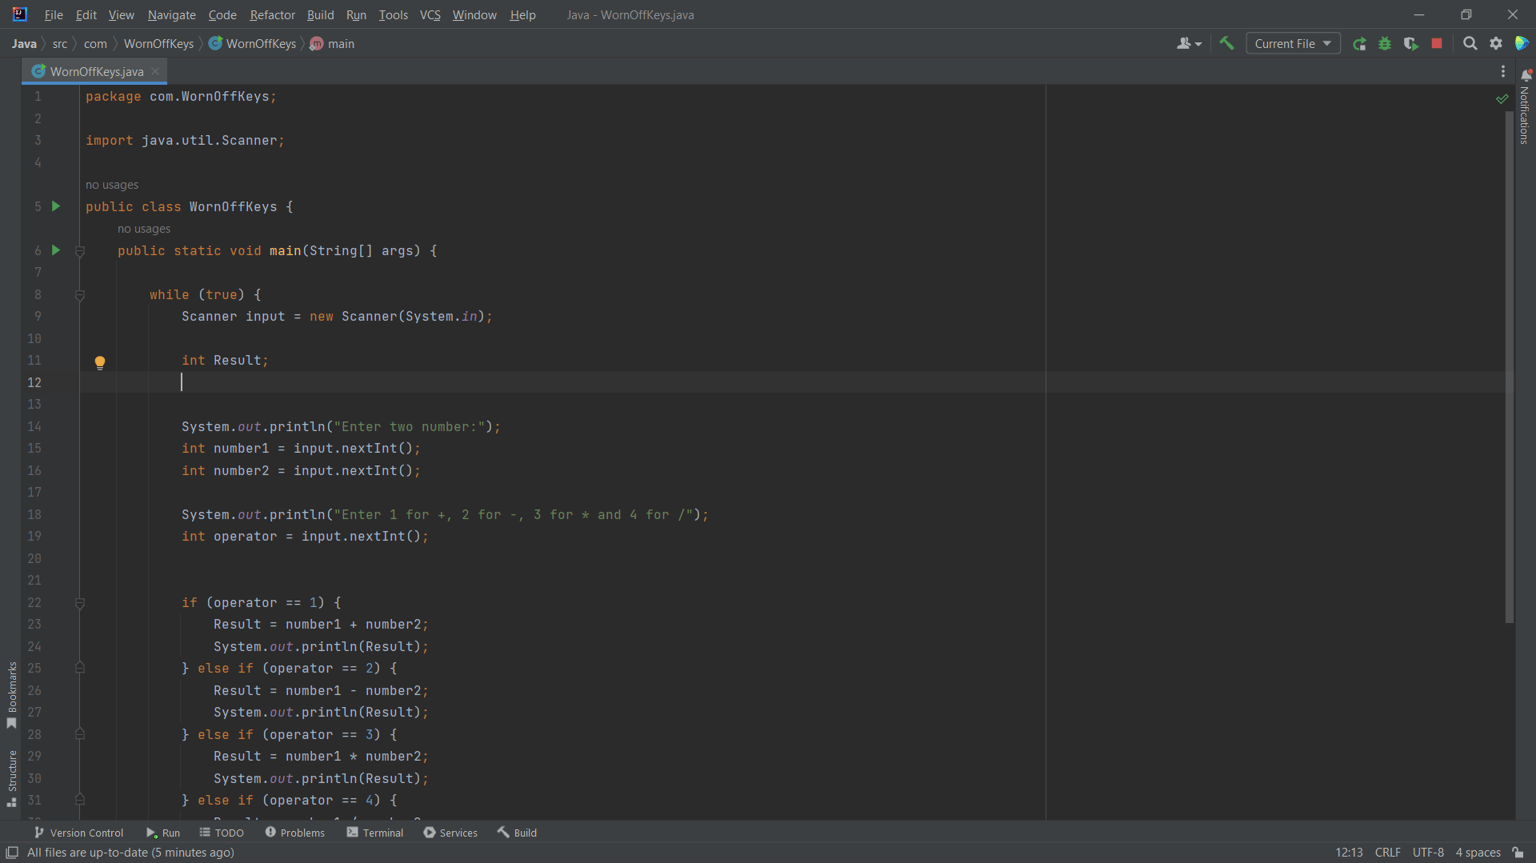Open the Refactor menu
Image resolution: width=1536 pixels, height=863 pixels.
[x=272, y=15]
